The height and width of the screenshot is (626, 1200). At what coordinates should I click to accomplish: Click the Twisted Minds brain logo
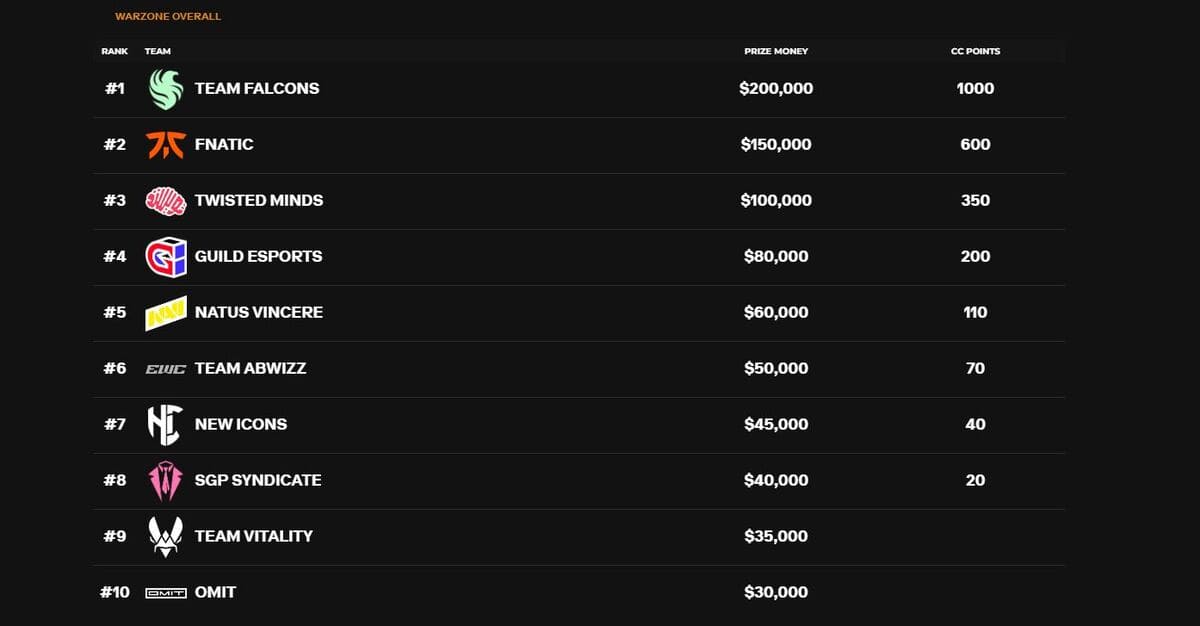coord(166,201)
